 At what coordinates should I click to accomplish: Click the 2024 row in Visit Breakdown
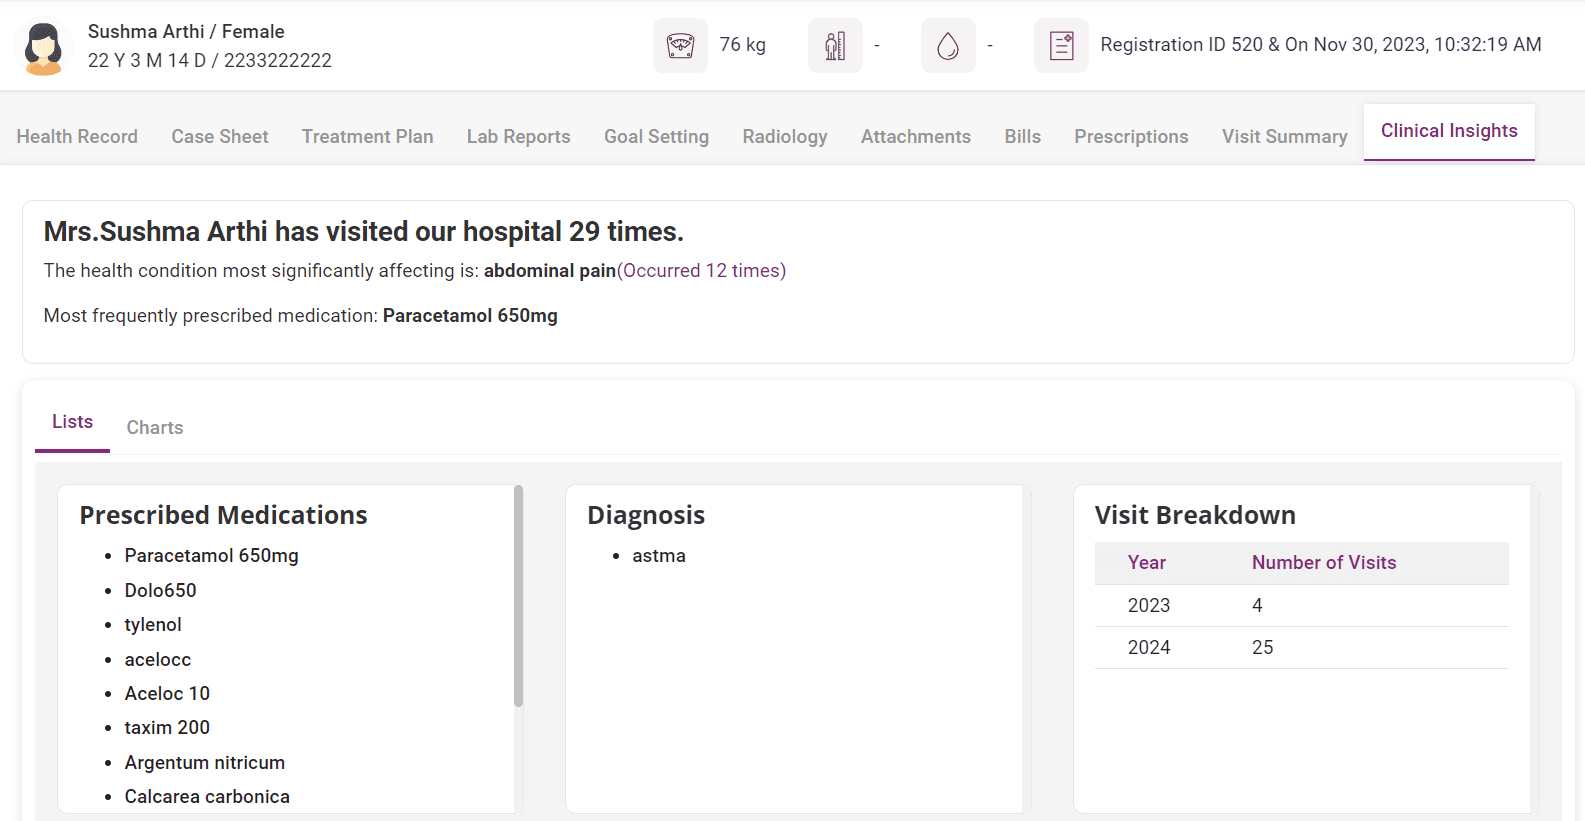(x=1300, y=648)
